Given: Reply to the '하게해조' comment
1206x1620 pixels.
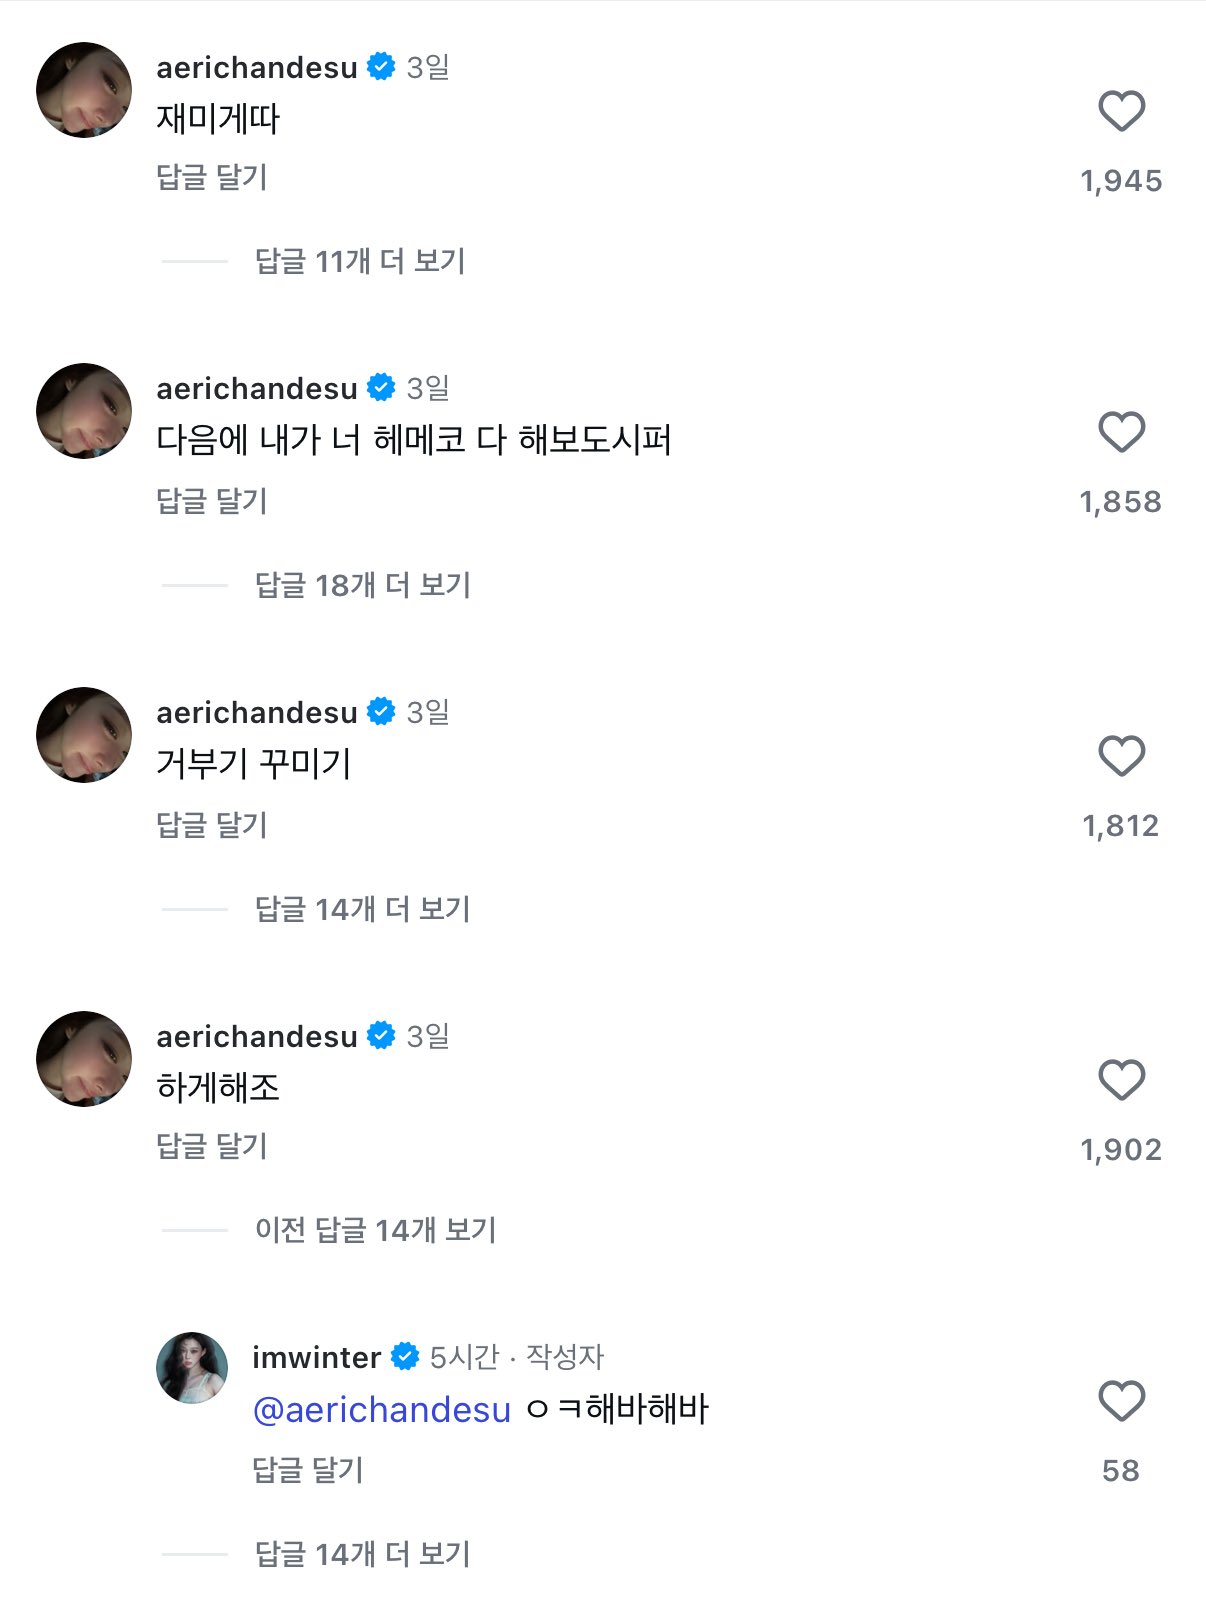Looking at the screenshot, I should click(x=212, y=1146).
